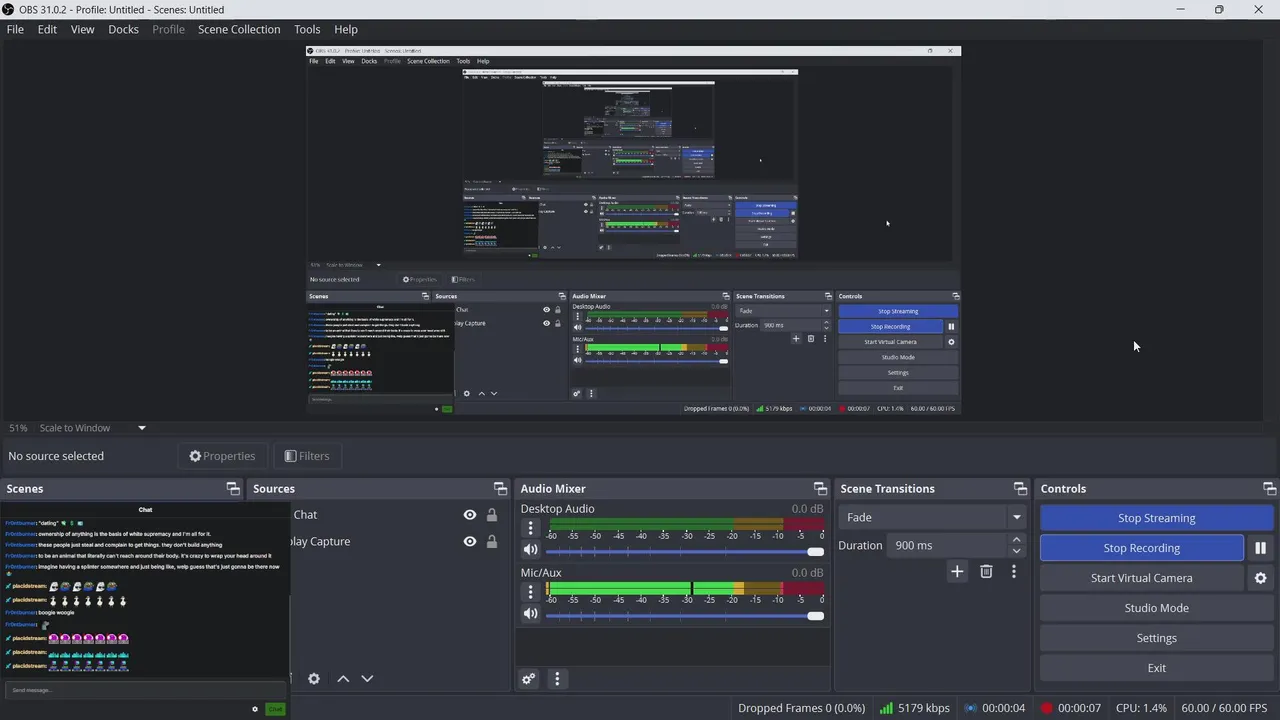The width and height of the screenshot is (1280, 720).
Task: Adjust the Mic/Aux volume slider
Action: (x=685, y=615)
